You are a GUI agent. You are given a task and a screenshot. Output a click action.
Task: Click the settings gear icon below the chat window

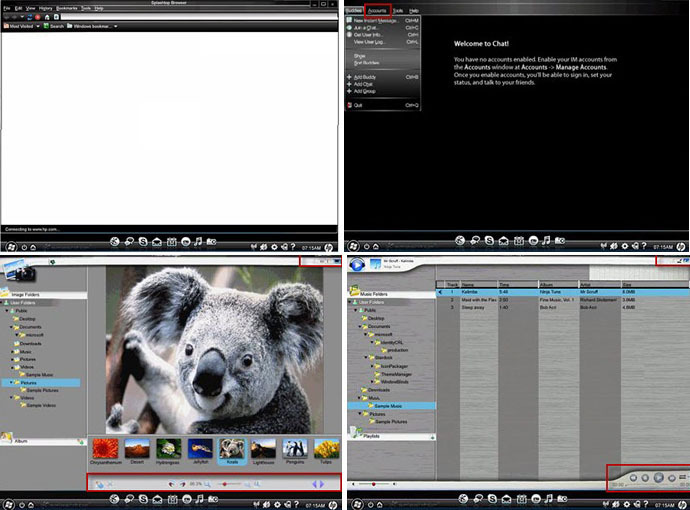(625, 246)
